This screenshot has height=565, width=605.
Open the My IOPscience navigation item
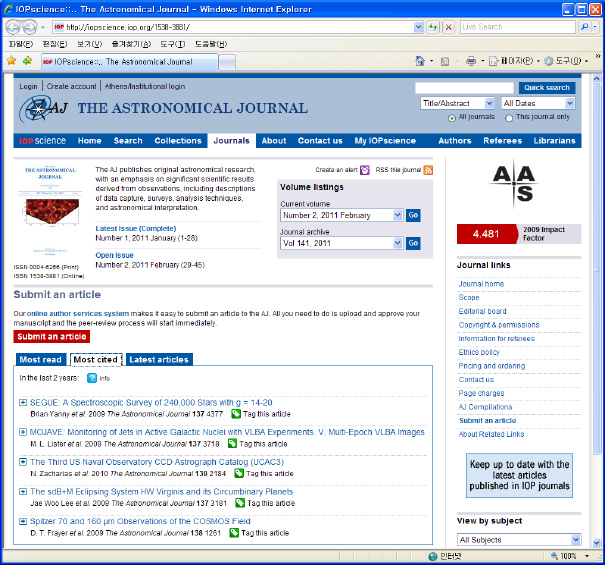pyautogui.click(x=385, y=140)
